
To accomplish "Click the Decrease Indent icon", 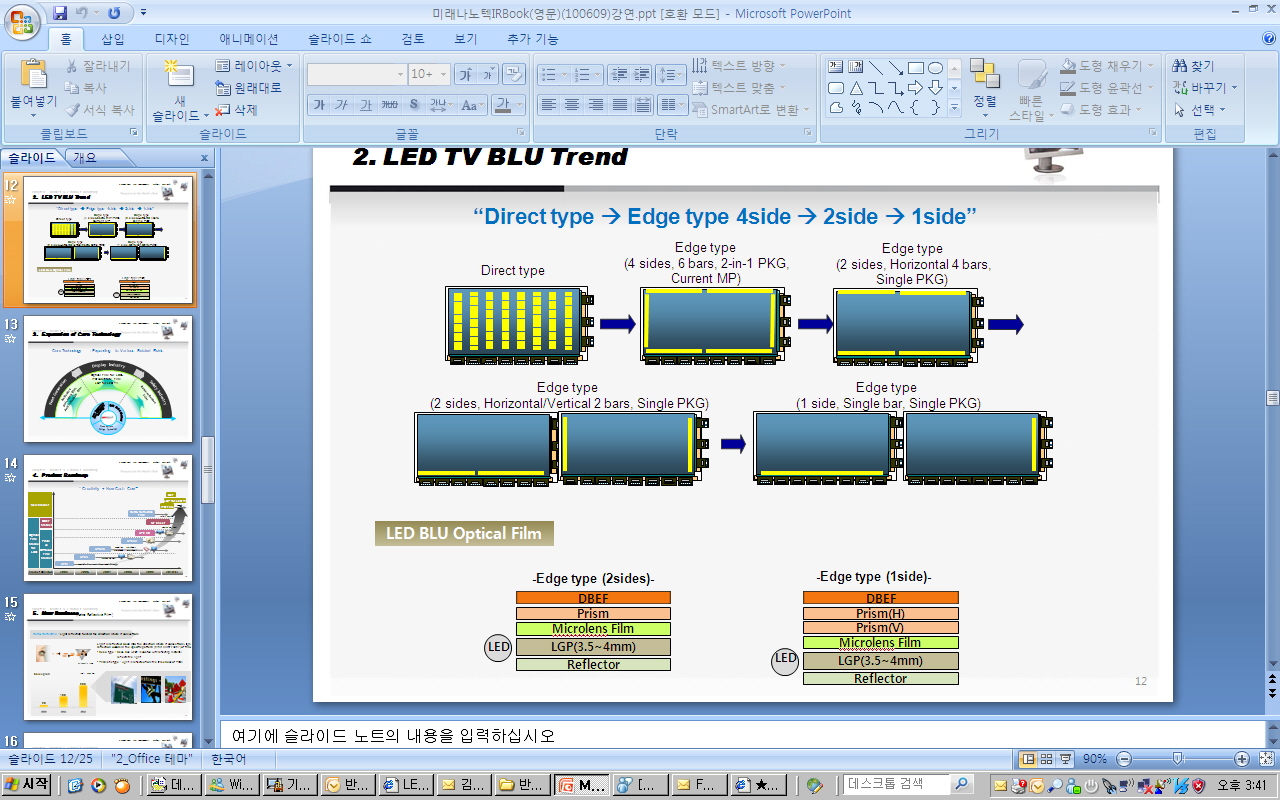I will coord(619,74).
